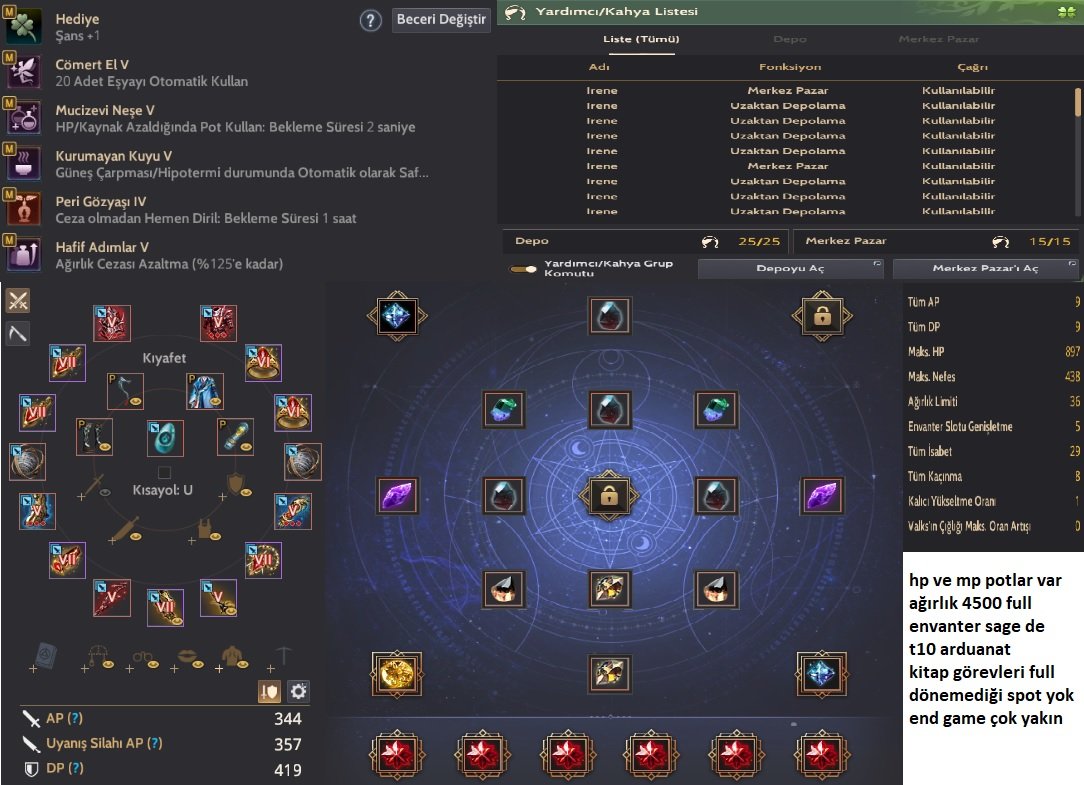Image resolution: width=1084 pixels, height=785 pixels.
Task: Select the Peri Gözyaşı IV skill icon
Action: [x=23, y=209]
